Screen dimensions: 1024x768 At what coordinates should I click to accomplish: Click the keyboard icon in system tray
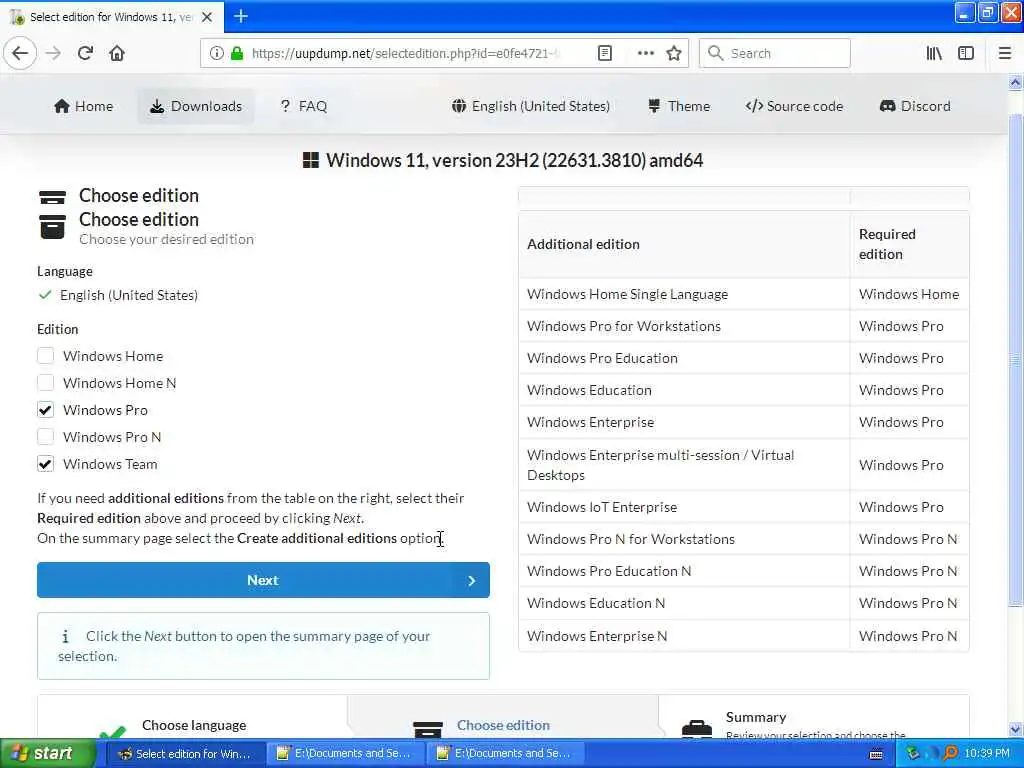click(x=876, y=754)
